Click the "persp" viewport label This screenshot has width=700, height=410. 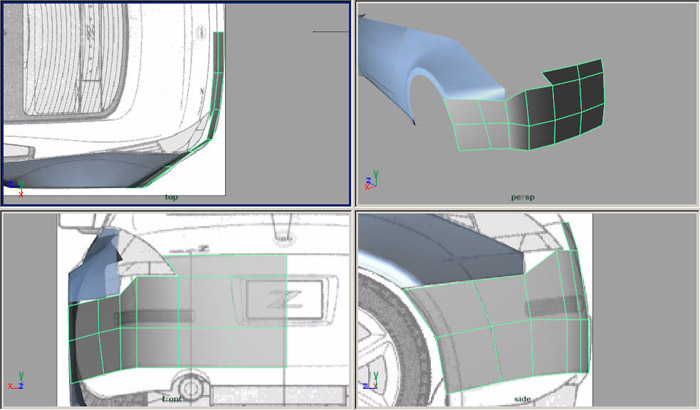[x=523, y=197]
